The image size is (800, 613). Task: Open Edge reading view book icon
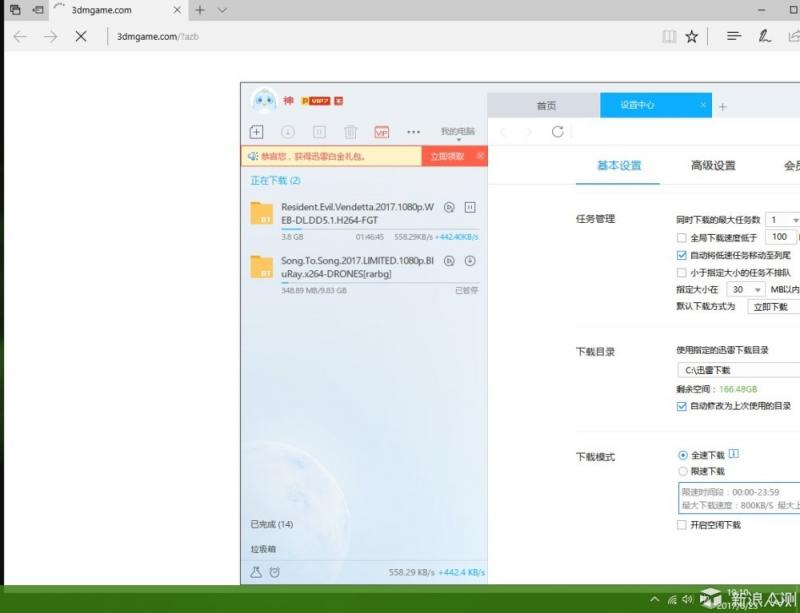pos(669,36)
